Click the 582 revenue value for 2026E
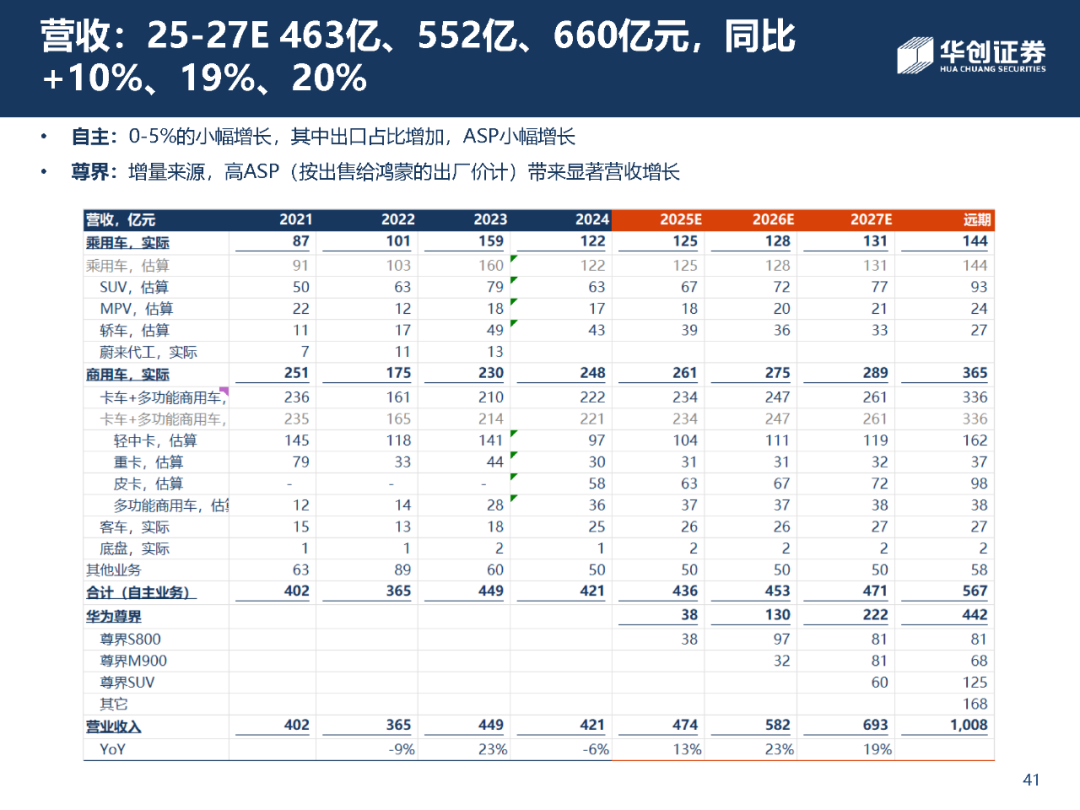This screenshot has height=810, width=1080. (777, 725)
